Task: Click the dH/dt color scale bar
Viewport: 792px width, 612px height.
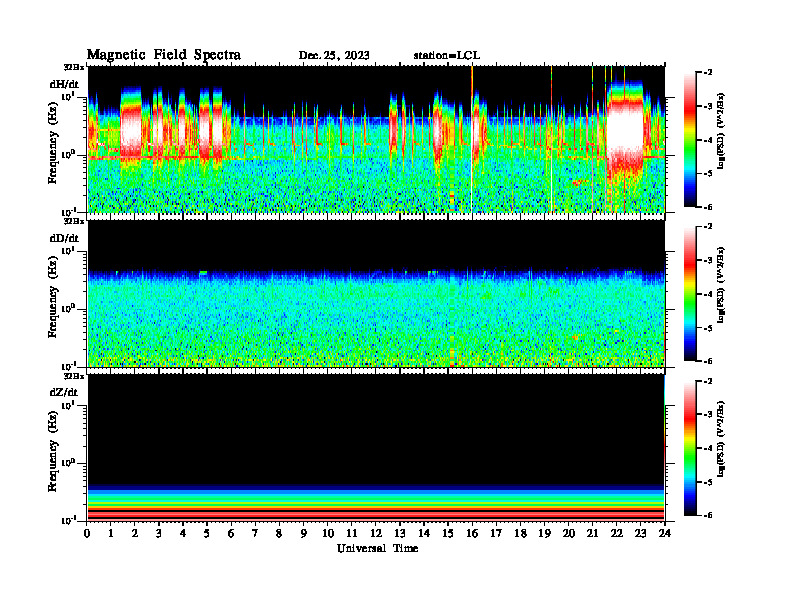Action: (690, 140)
